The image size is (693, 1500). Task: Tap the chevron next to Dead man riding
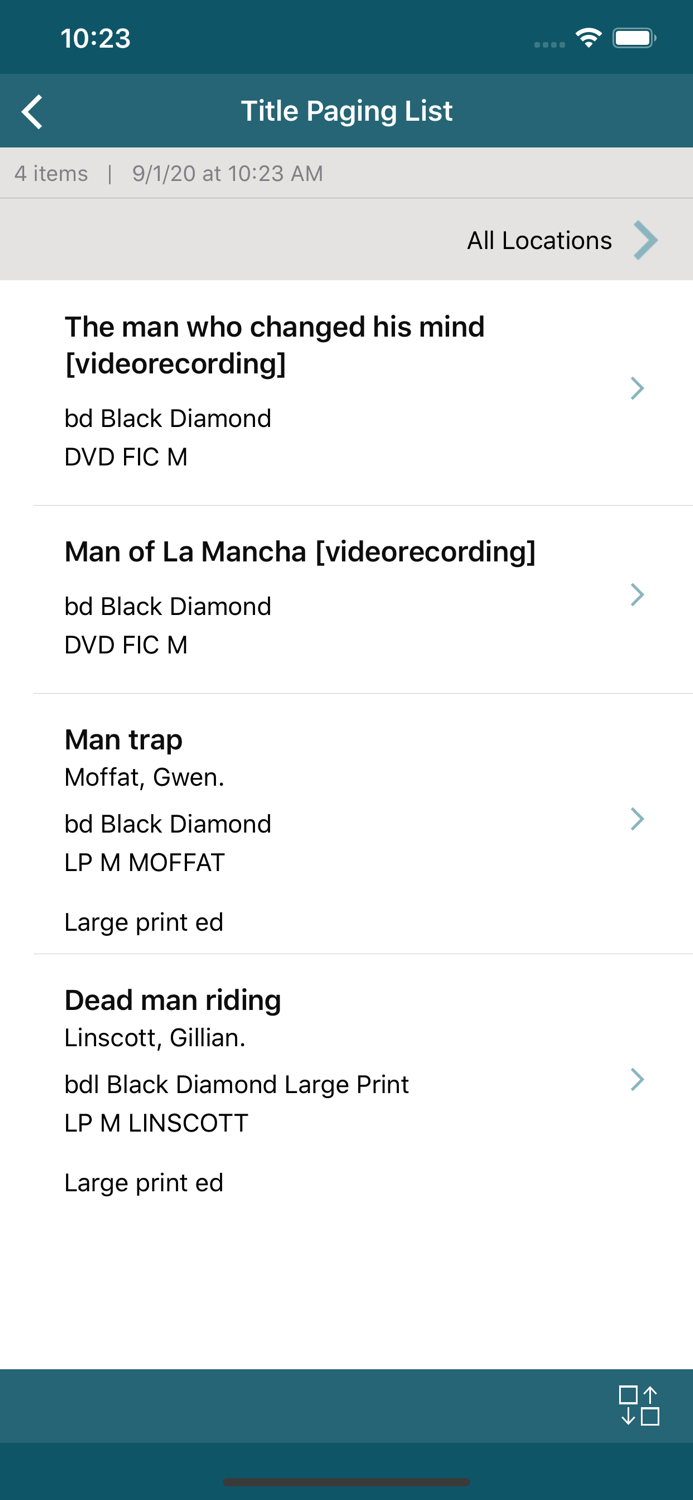[x=637, y=1080]
